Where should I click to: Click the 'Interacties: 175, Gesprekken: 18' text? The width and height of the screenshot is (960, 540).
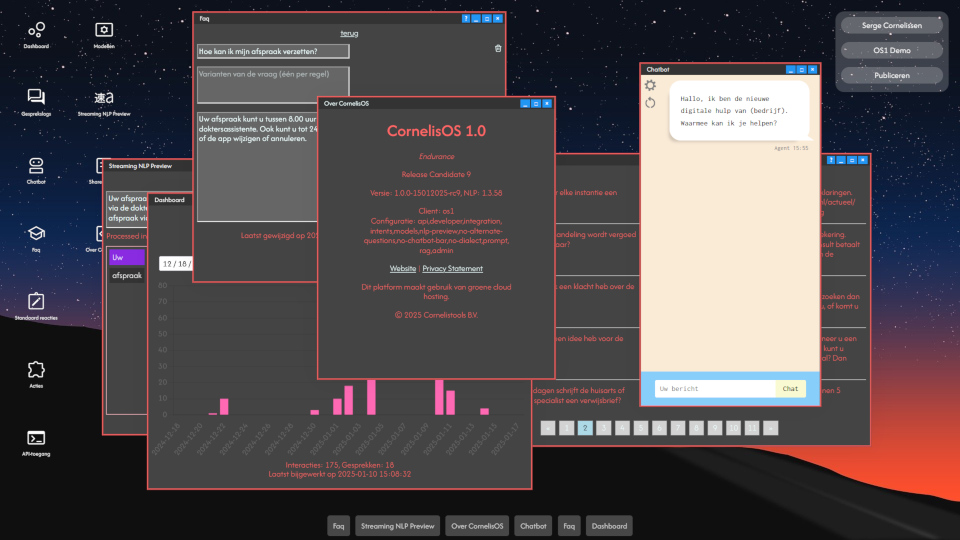pos(340,465)
